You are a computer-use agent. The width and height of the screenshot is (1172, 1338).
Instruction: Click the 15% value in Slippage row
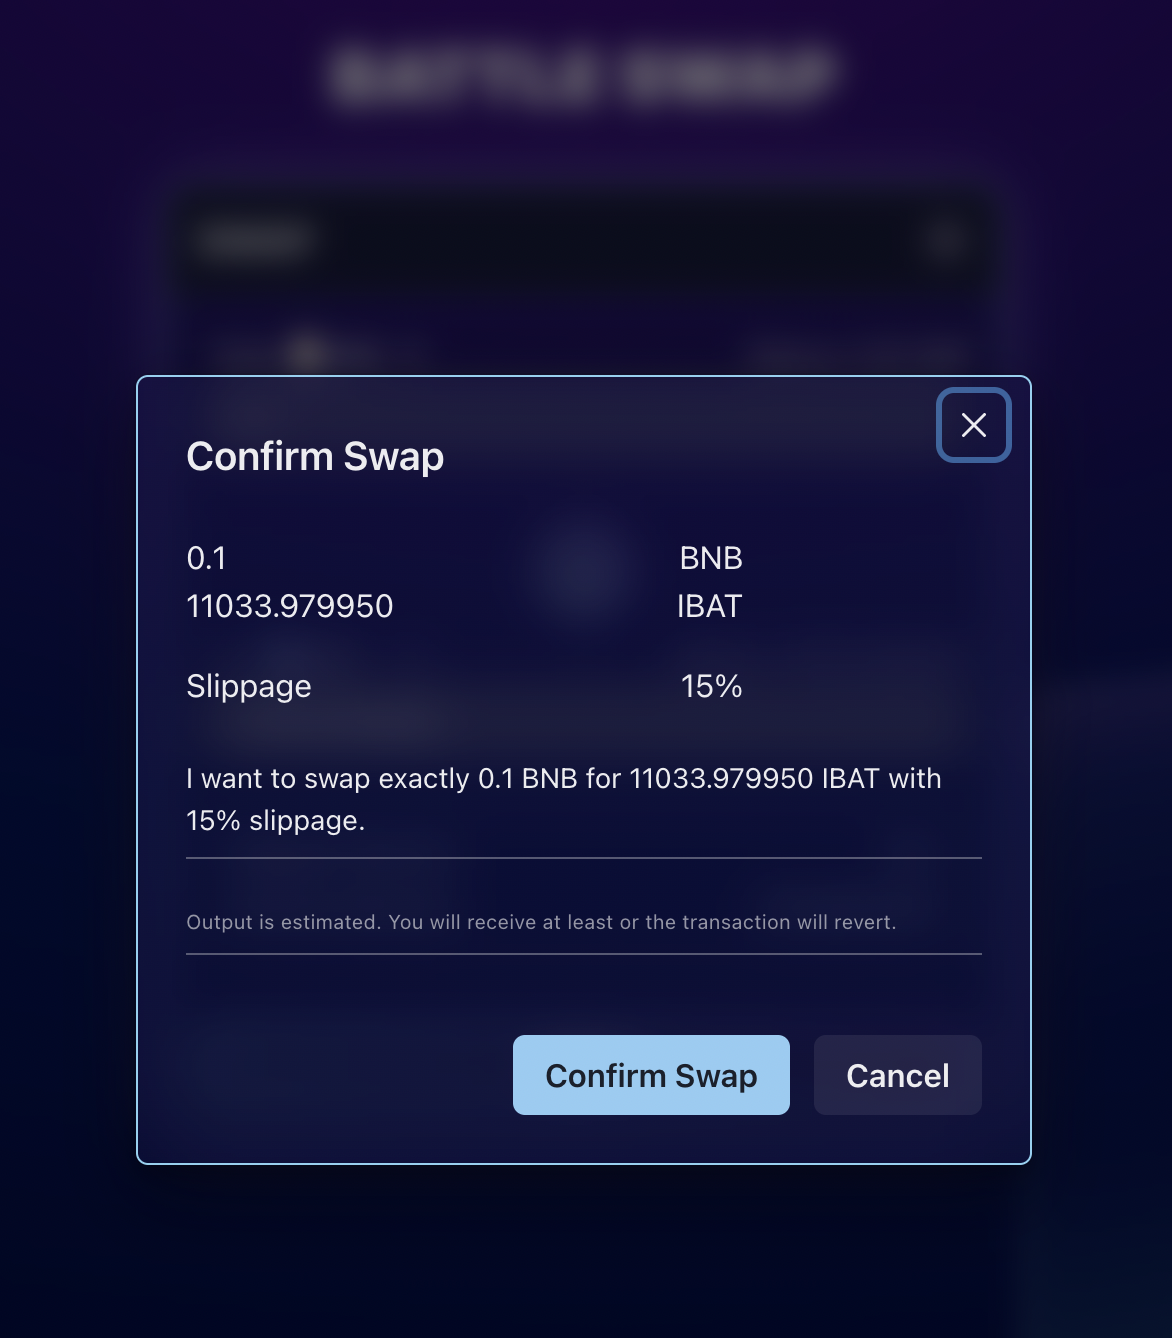711,686
